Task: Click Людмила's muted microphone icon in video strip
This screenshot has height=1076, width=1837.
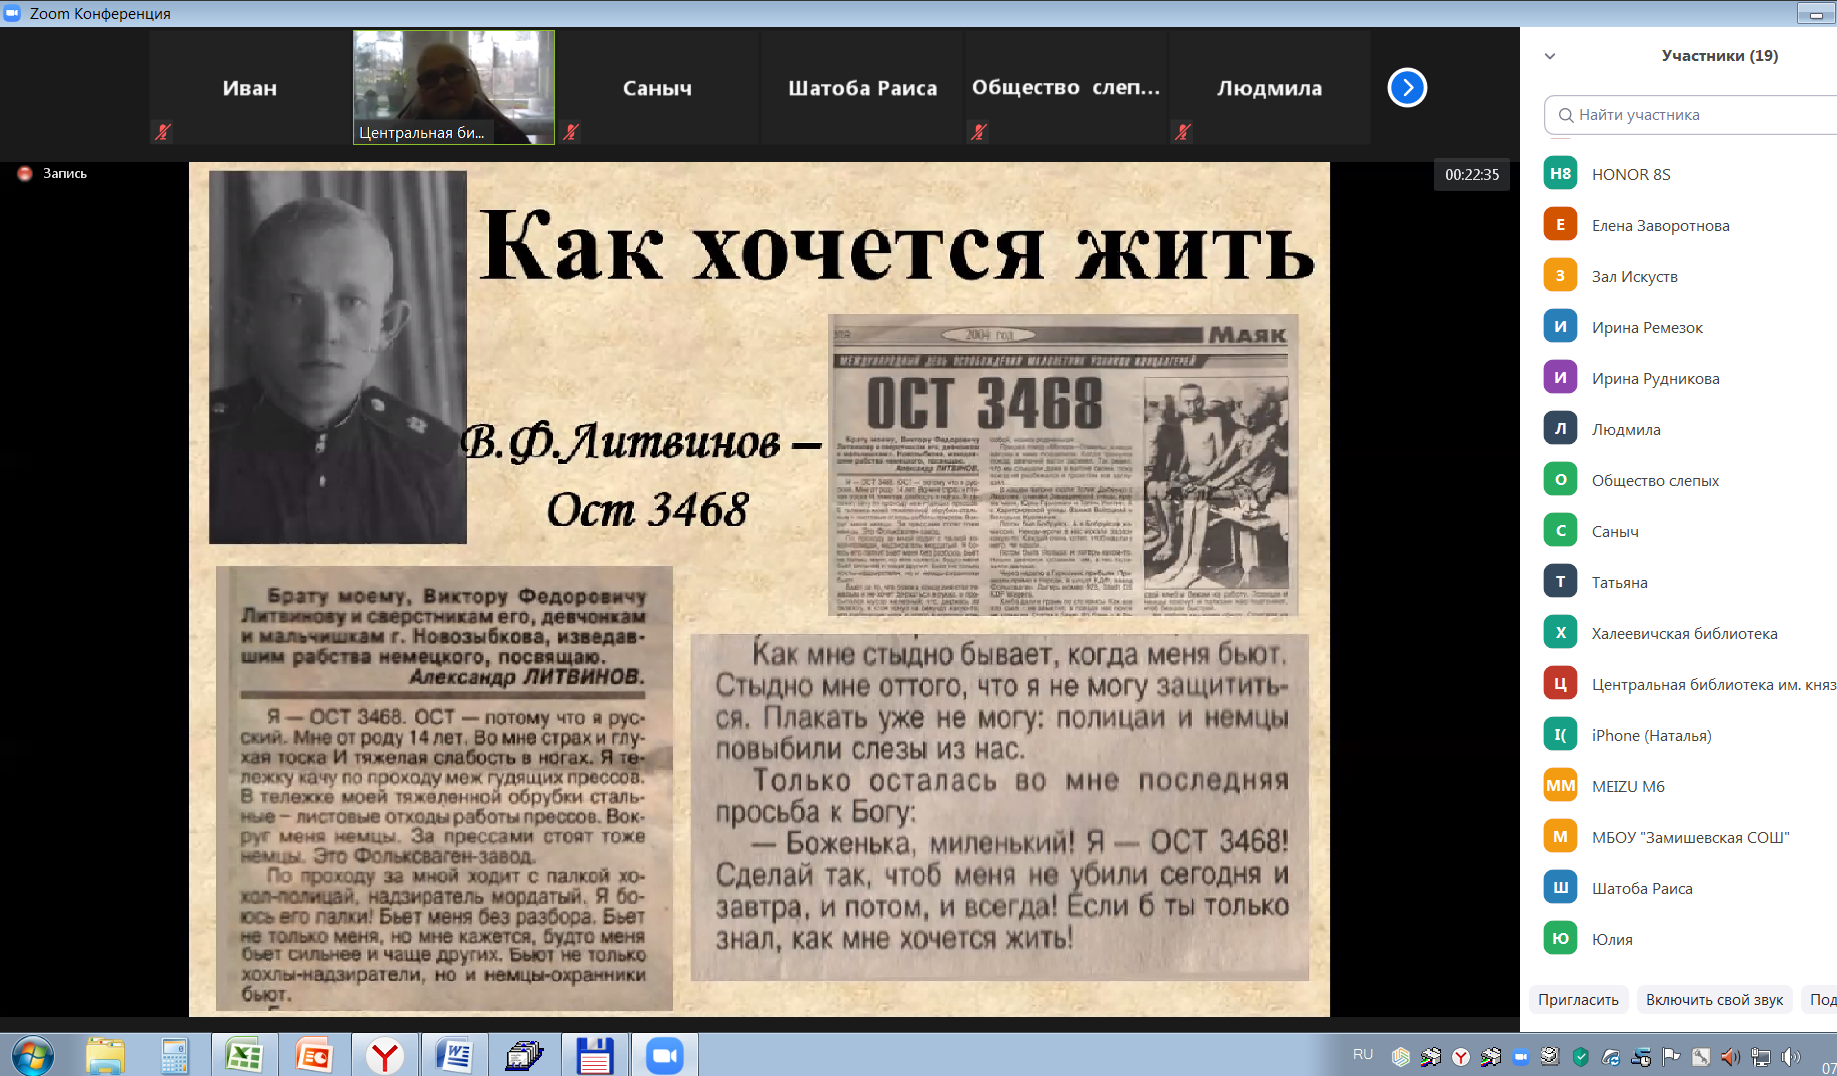Action: 1183,132
